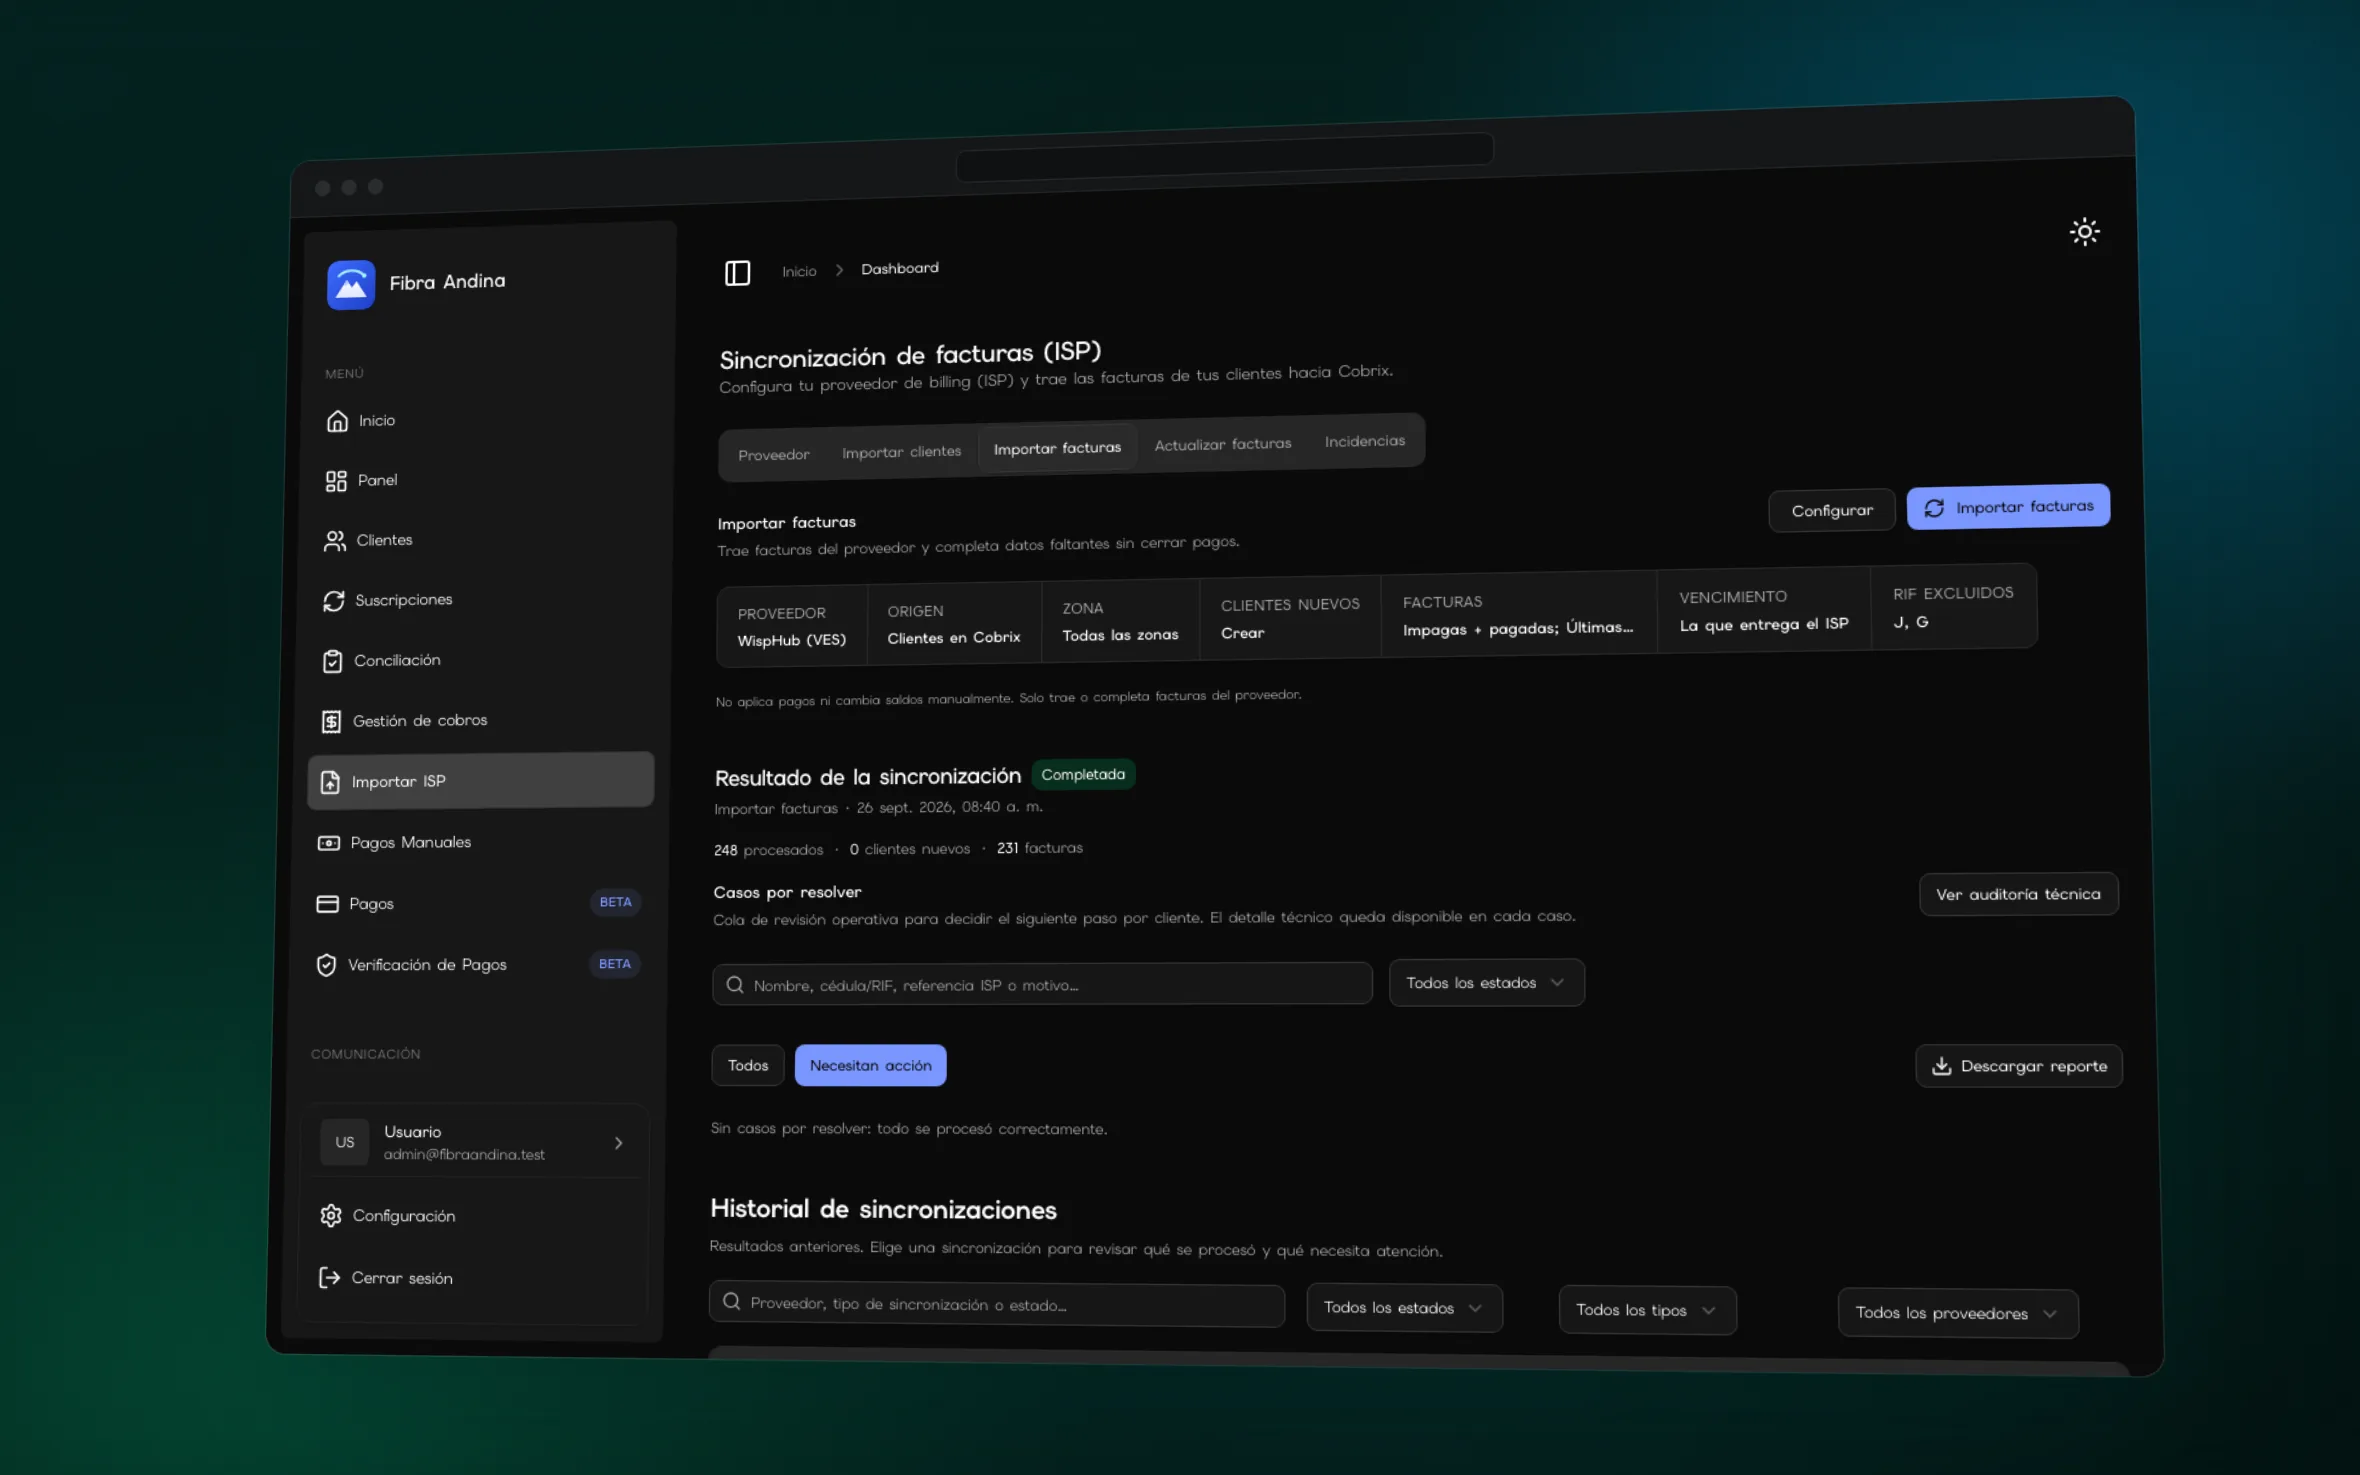Image resolution: width=2360 pixels, height=1475 pixels.
Task: Open Todos los tipos dropdown
Action: (1647, 1310)
